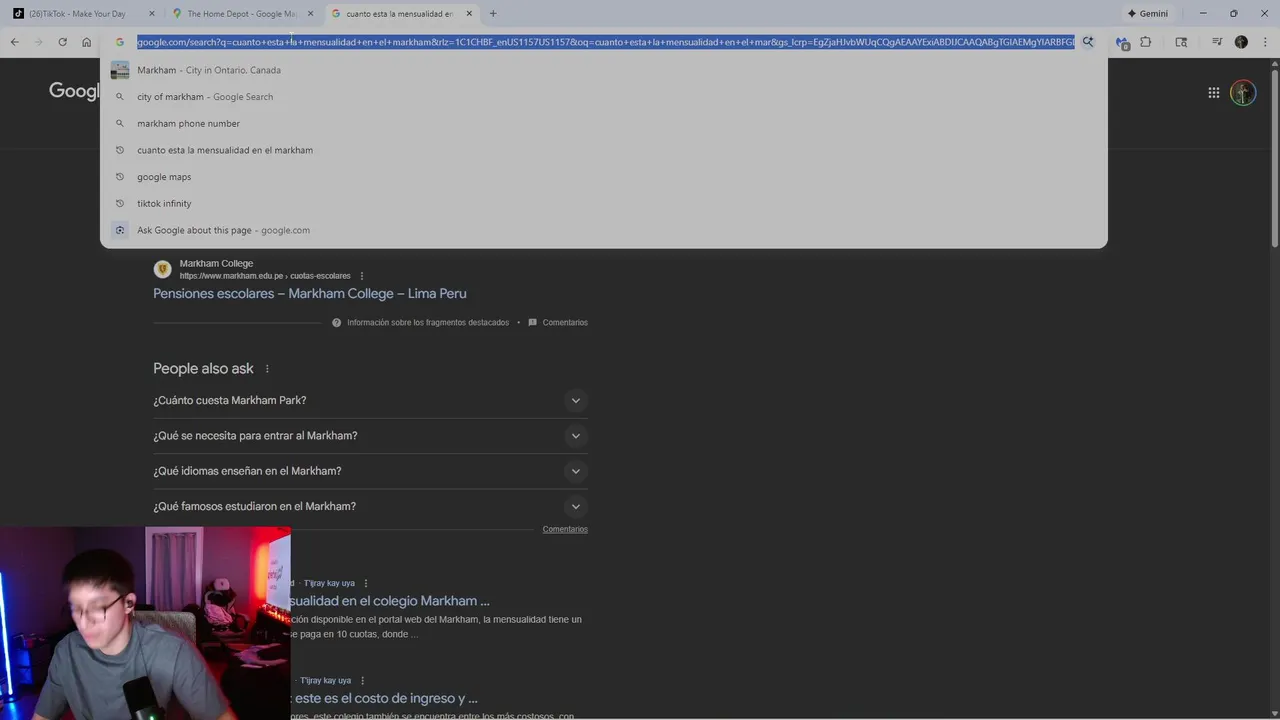Open options menu beside first T'ijray kay uya
The width and height of the screenshot is (1280, 720).
pyautogui.click(x=366, y=583)
